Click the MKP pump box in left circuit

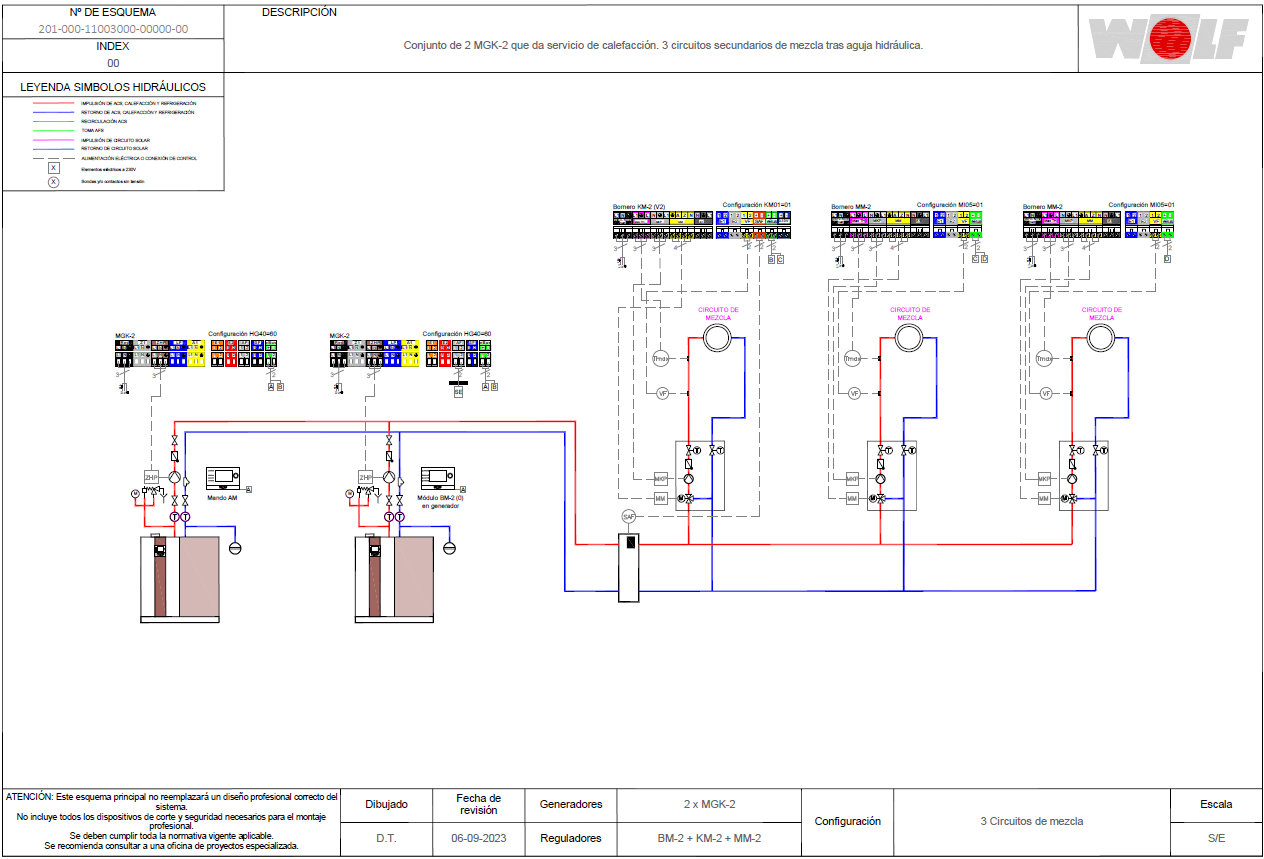tap(660, 478)
